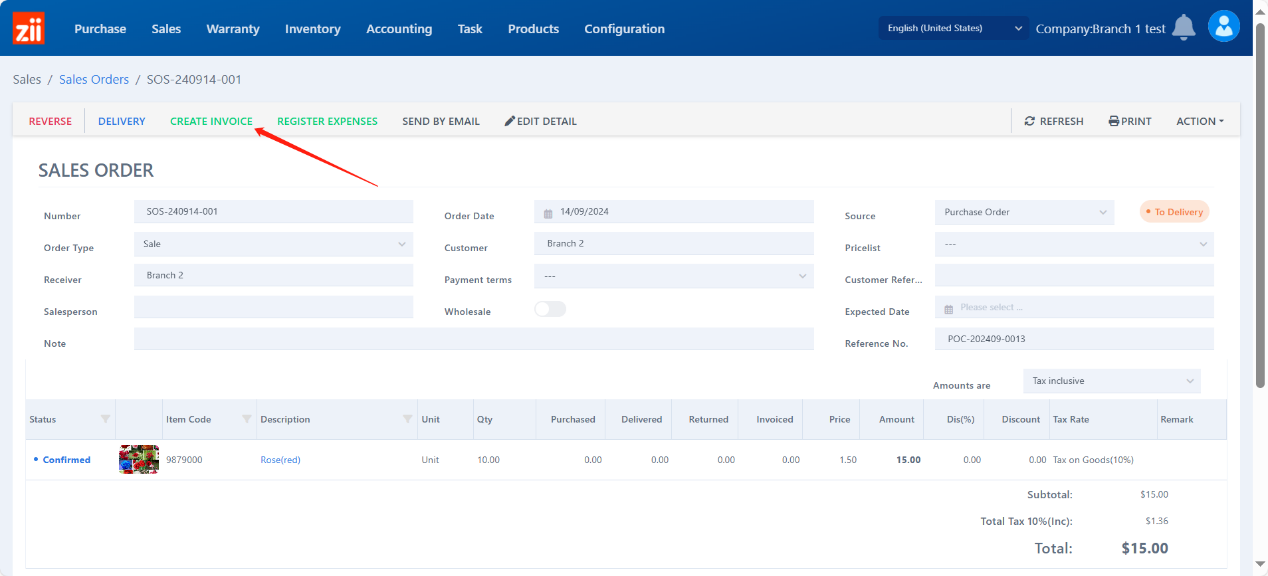Print the sales order
The image size is (1268, 576).
tap(1130, 121)
